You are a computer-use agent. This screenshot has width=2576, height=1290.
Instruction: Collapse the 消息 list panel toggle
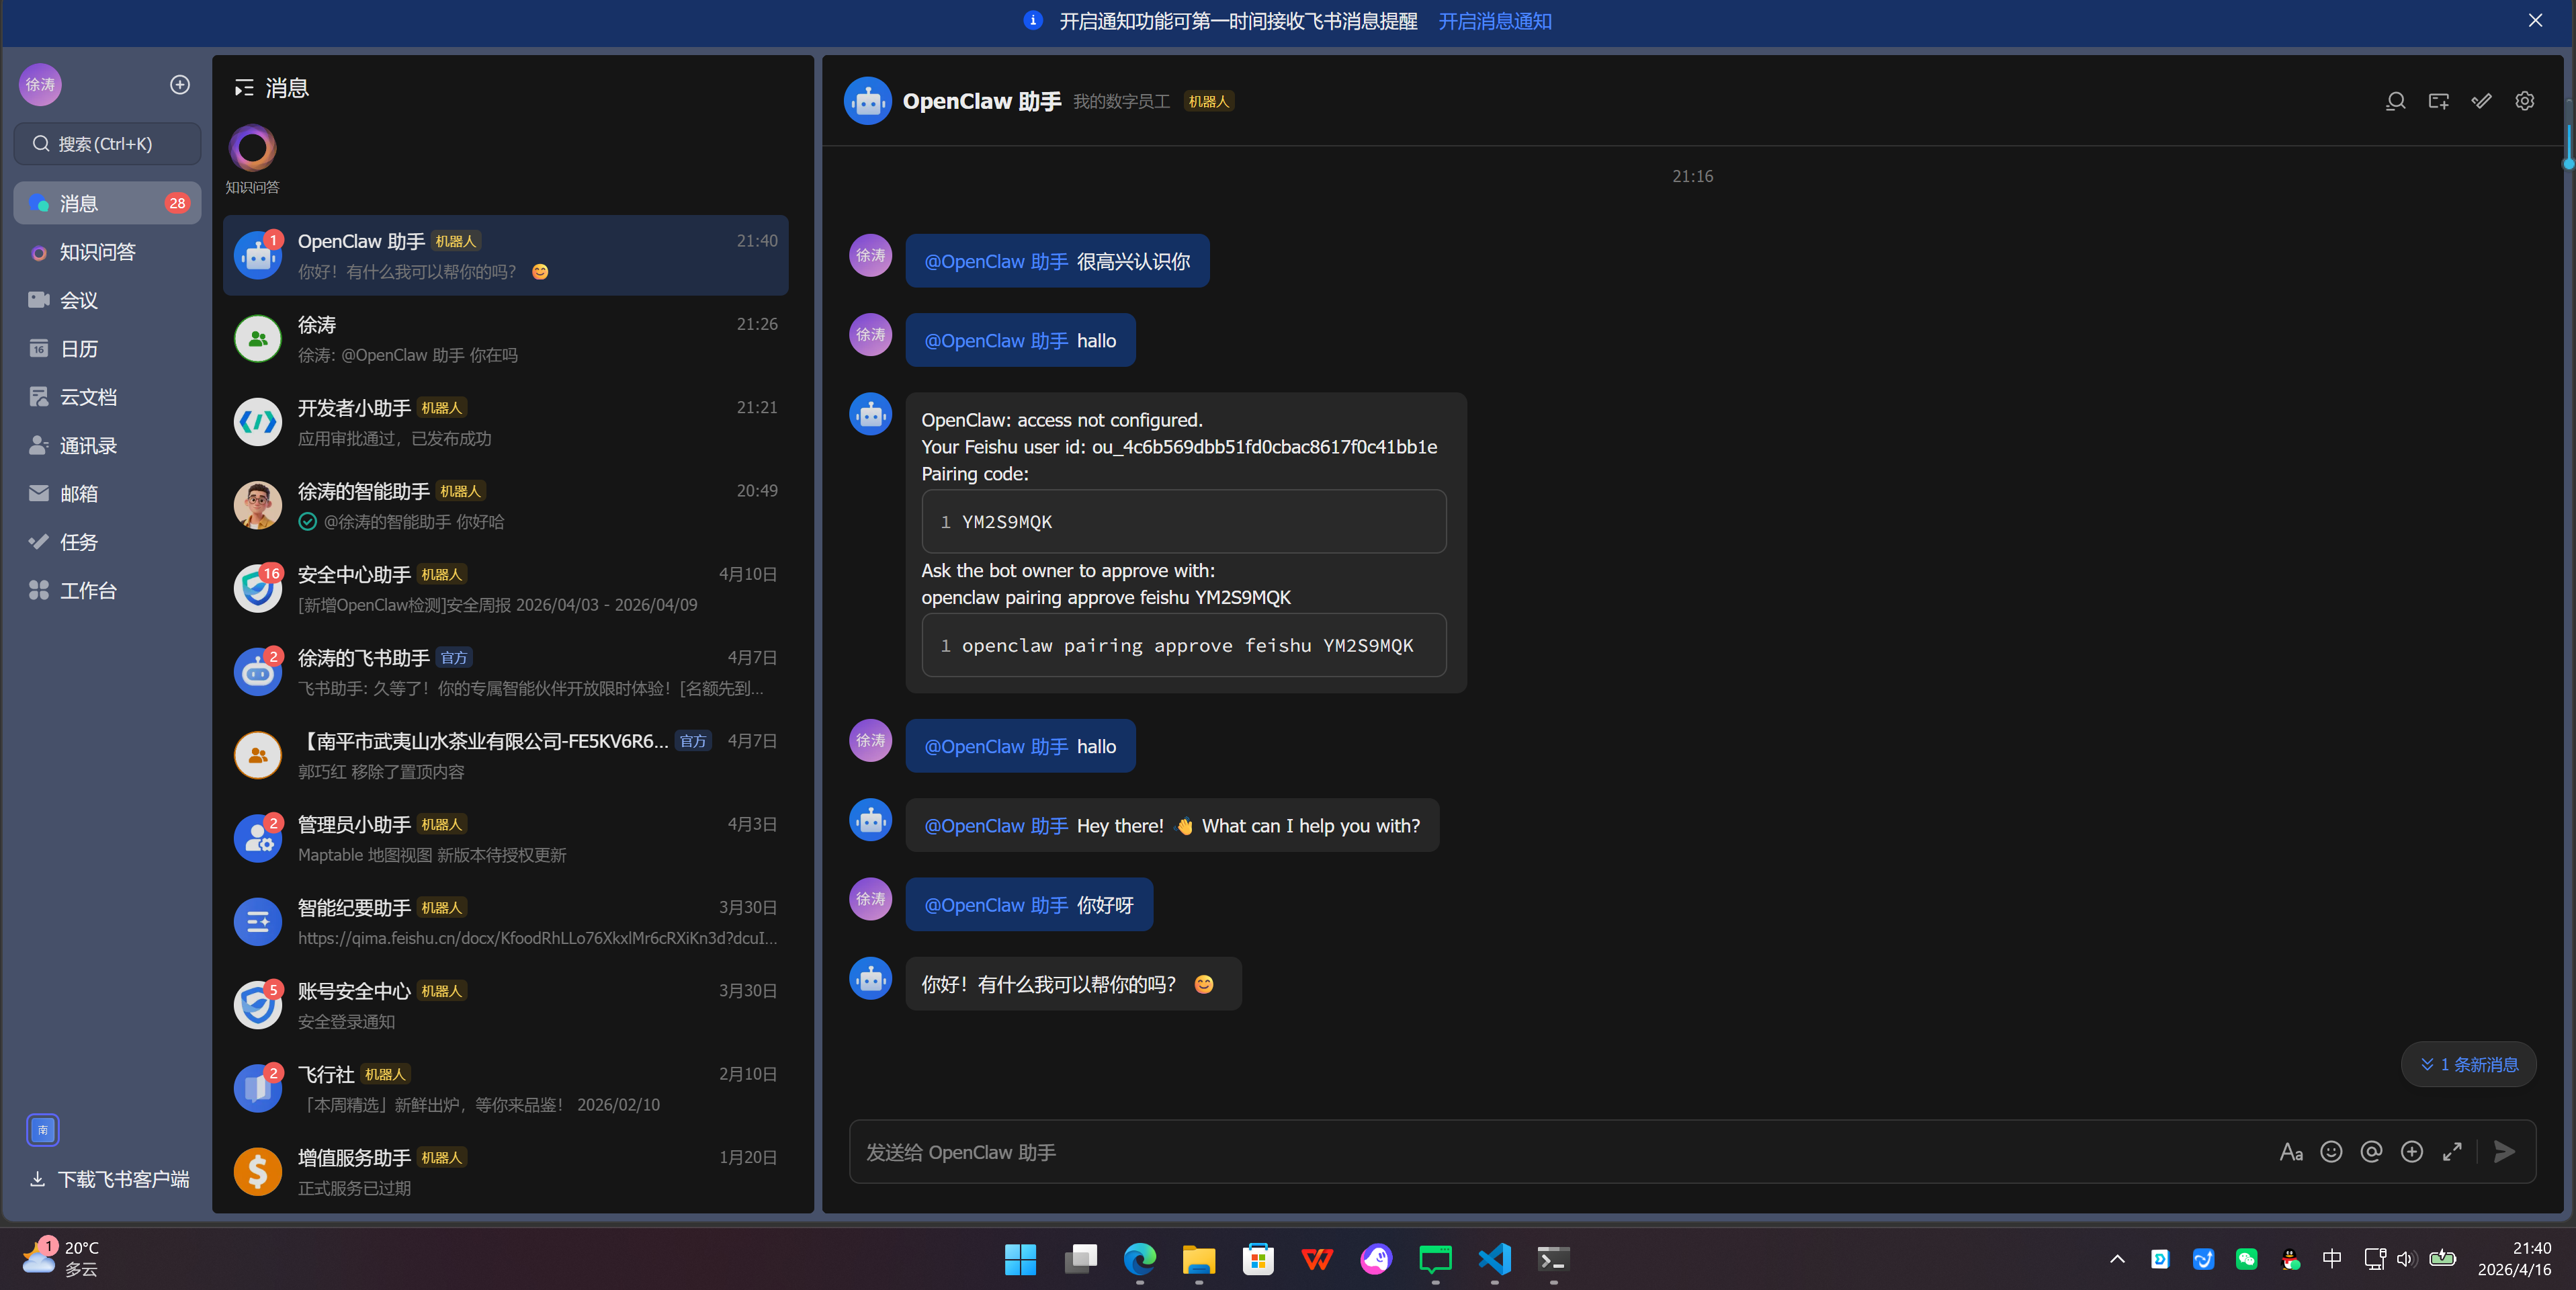[x=243, y=88]
